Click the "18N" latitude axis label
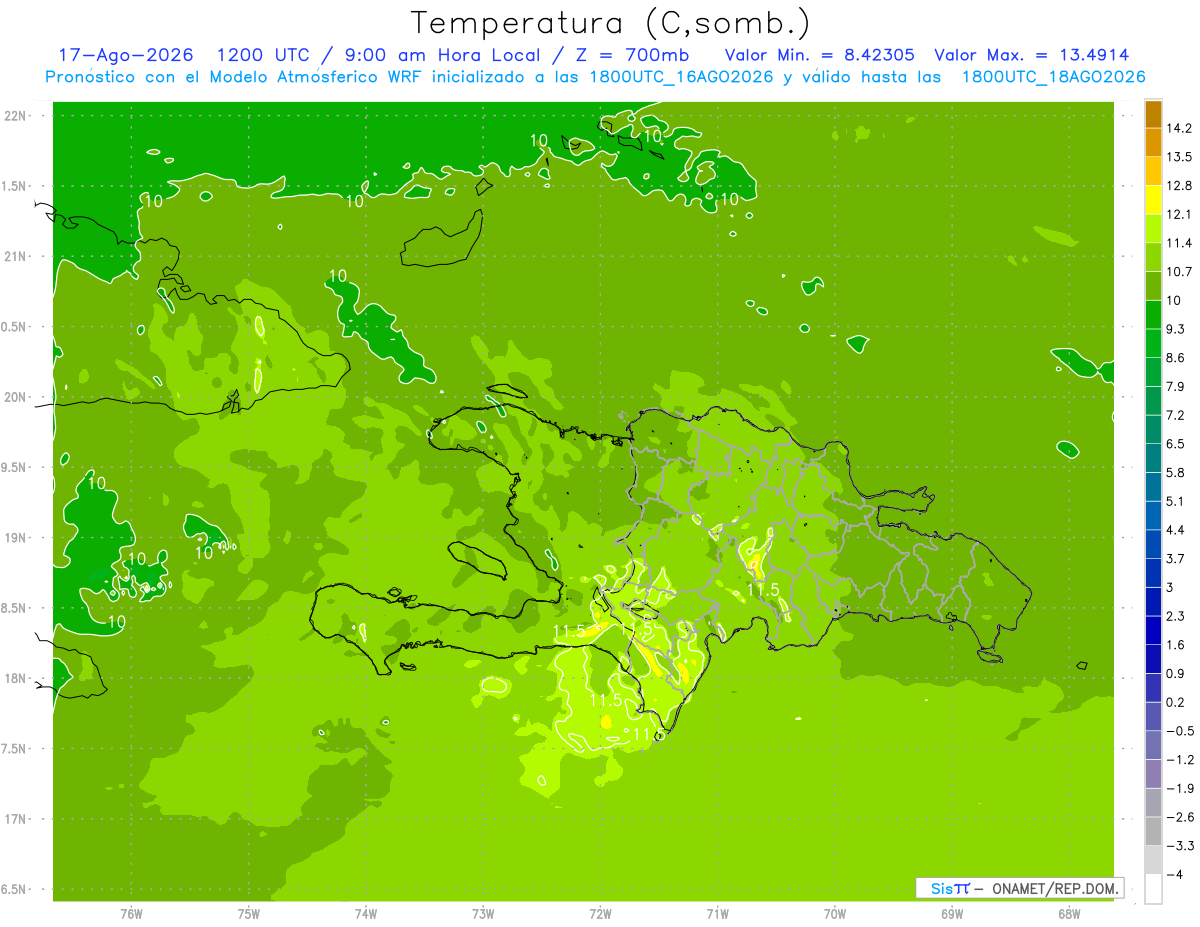 point(16,678)
